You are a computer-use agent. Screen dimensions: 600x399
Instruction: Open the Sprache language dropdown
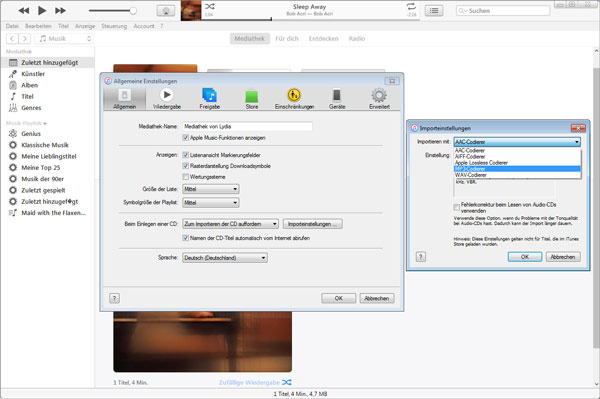coord(225,258)
